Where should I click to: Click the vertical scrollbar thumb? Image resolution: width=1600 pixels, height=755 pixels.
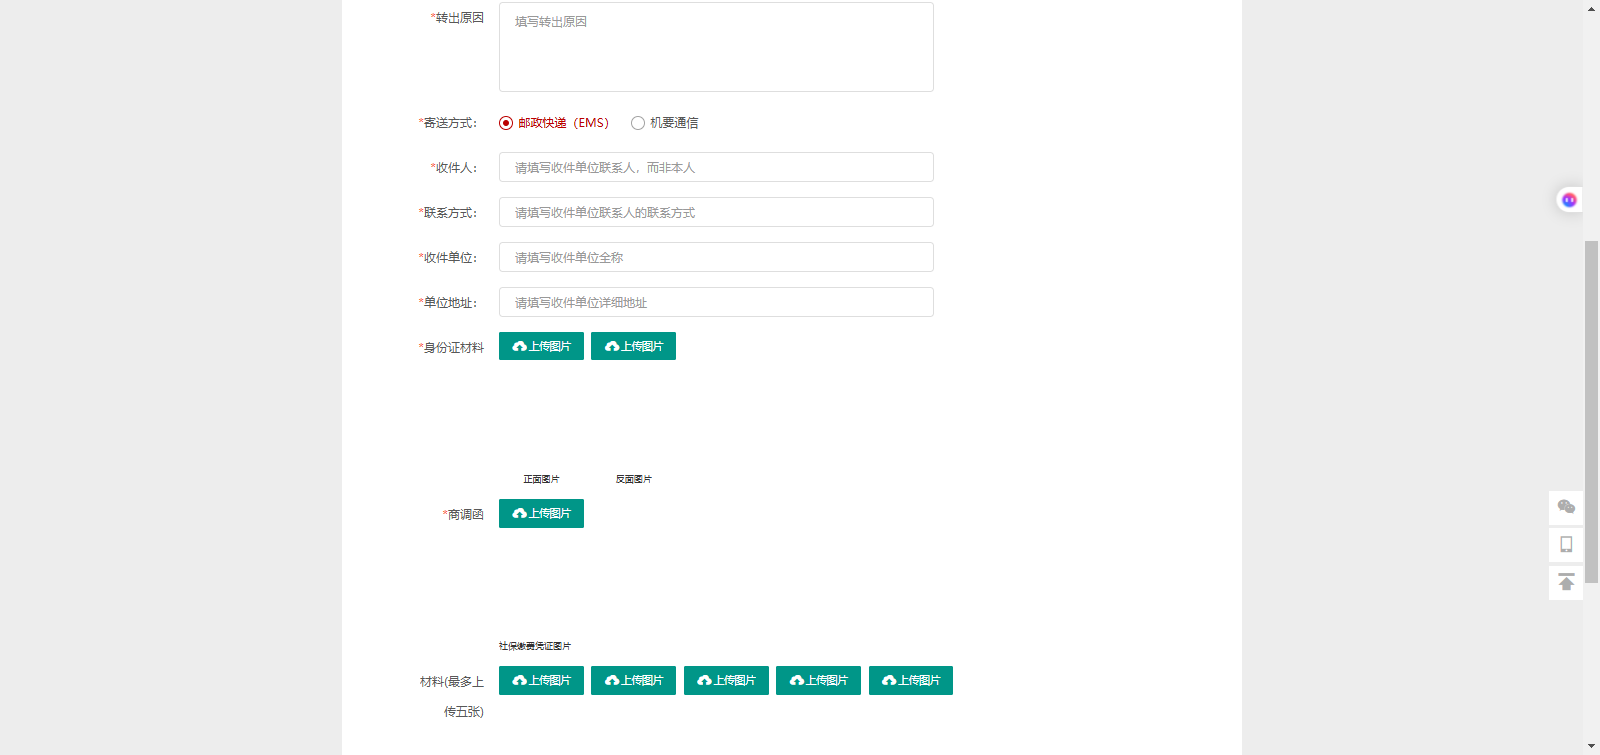[1592, 412]
